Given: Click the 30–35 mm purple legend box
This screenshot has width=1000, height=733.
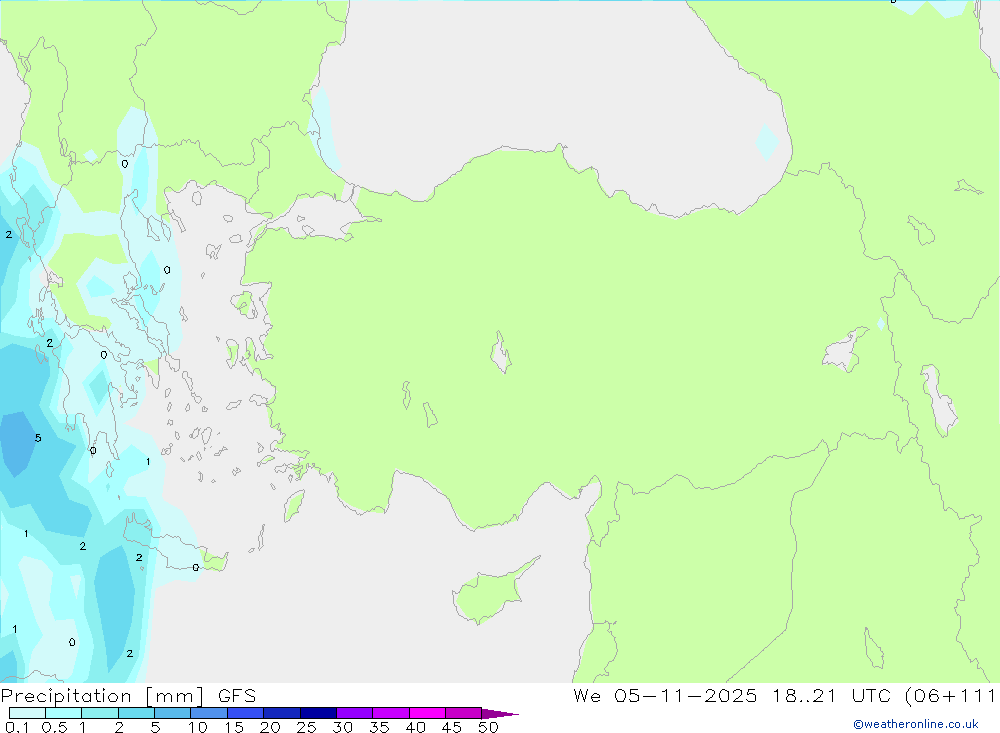Looking at the screenshot, I should 355,713.
